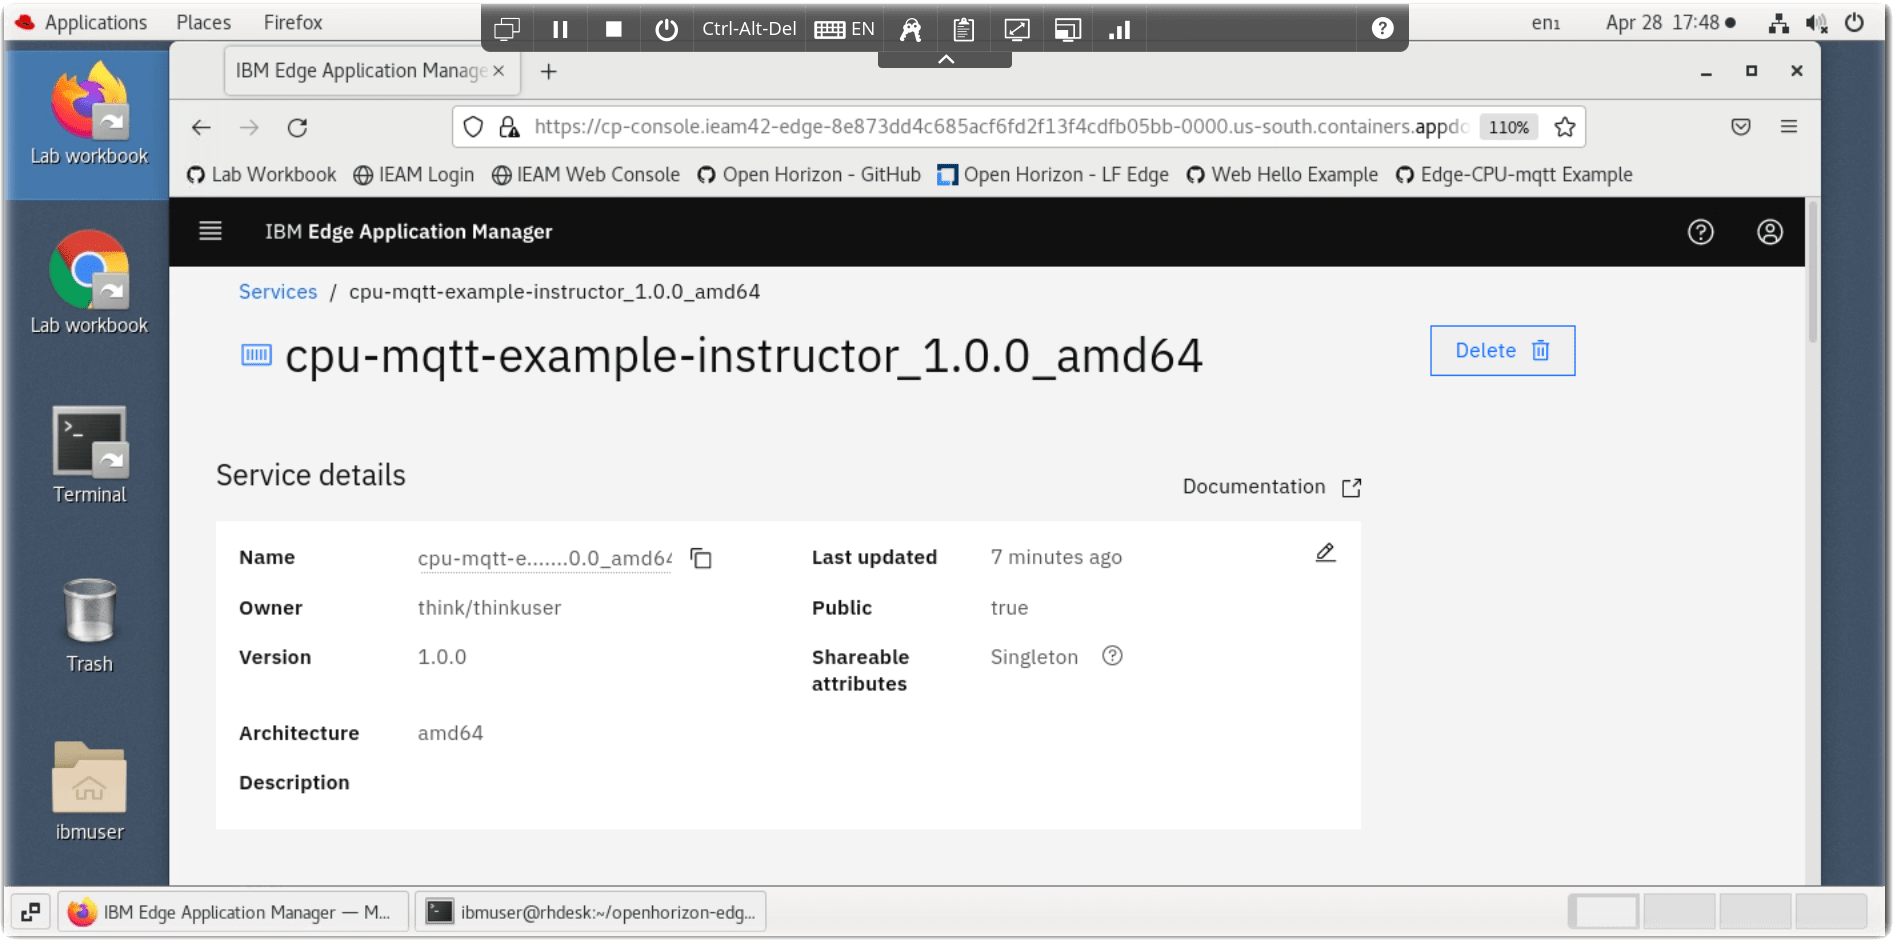
Task: Click the Firefox forward arrow
Action: pyautogui.click(x=249, y=127)
